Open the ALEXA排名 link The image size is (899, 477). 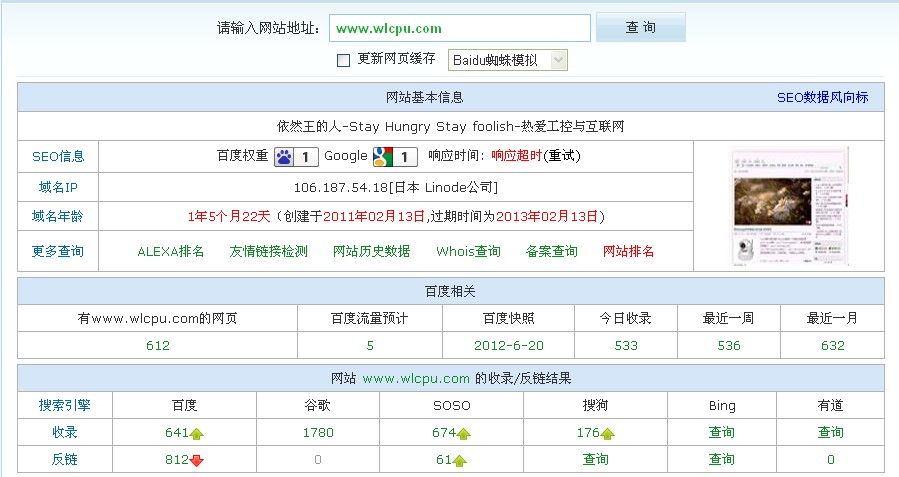click(171, 251)
